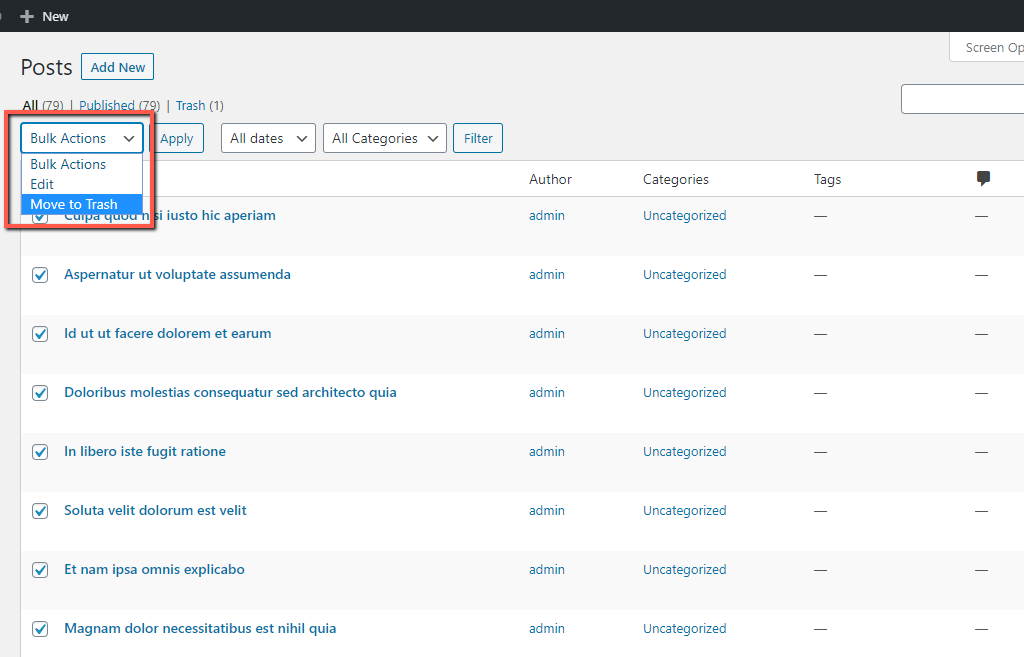1024x657 pixels.
Task: Click the Filter button
Action: click(x=478, y=138)
